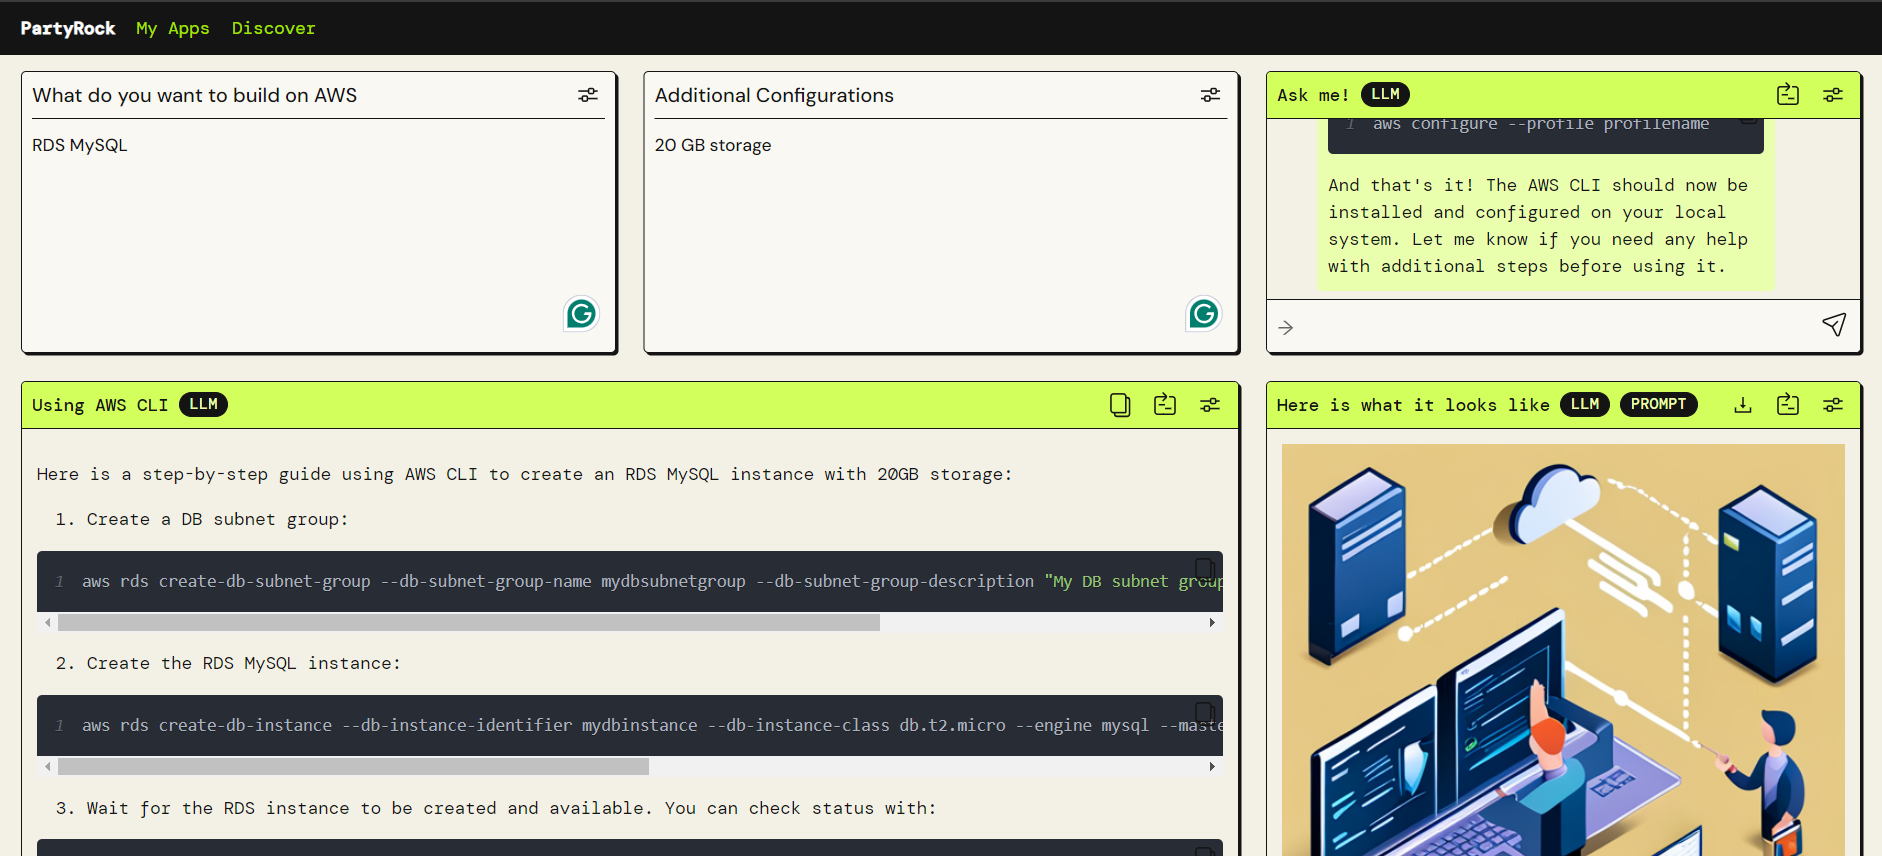1882x856 pixels.
Task: Edit the RDS MySQL text input
Action: (x=318, y=234)
